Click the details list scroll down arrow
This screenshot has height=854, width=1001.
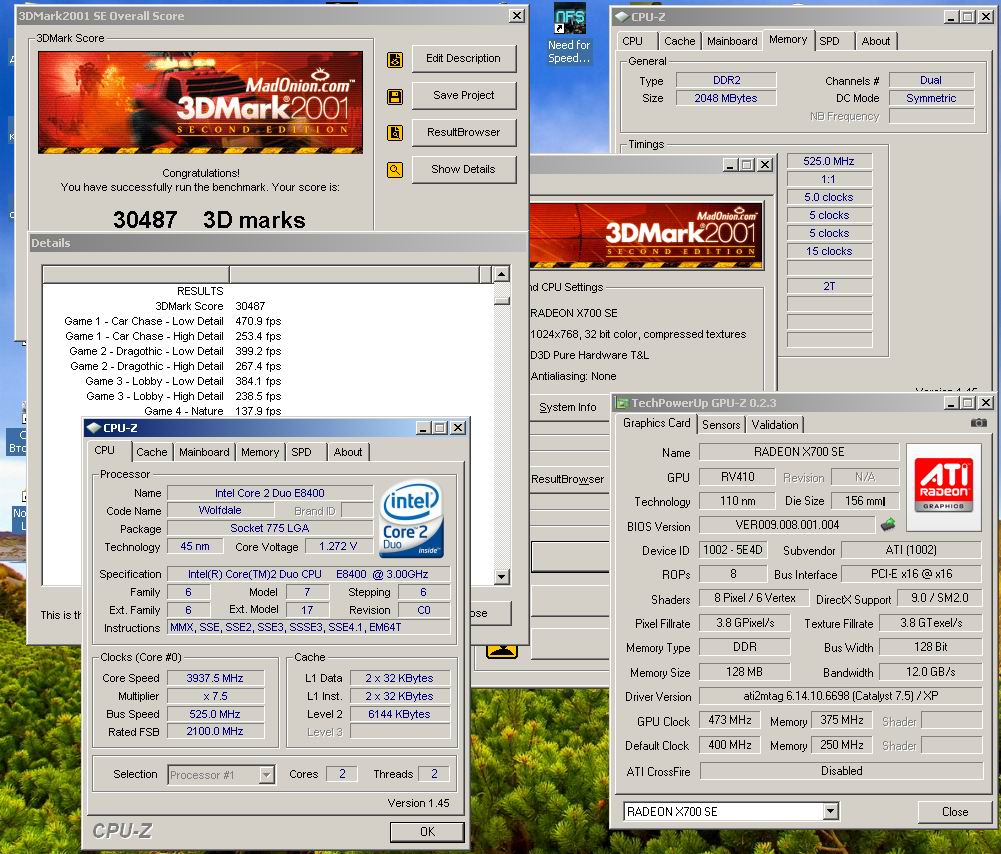pyautogui.click(x=502, y=577)
